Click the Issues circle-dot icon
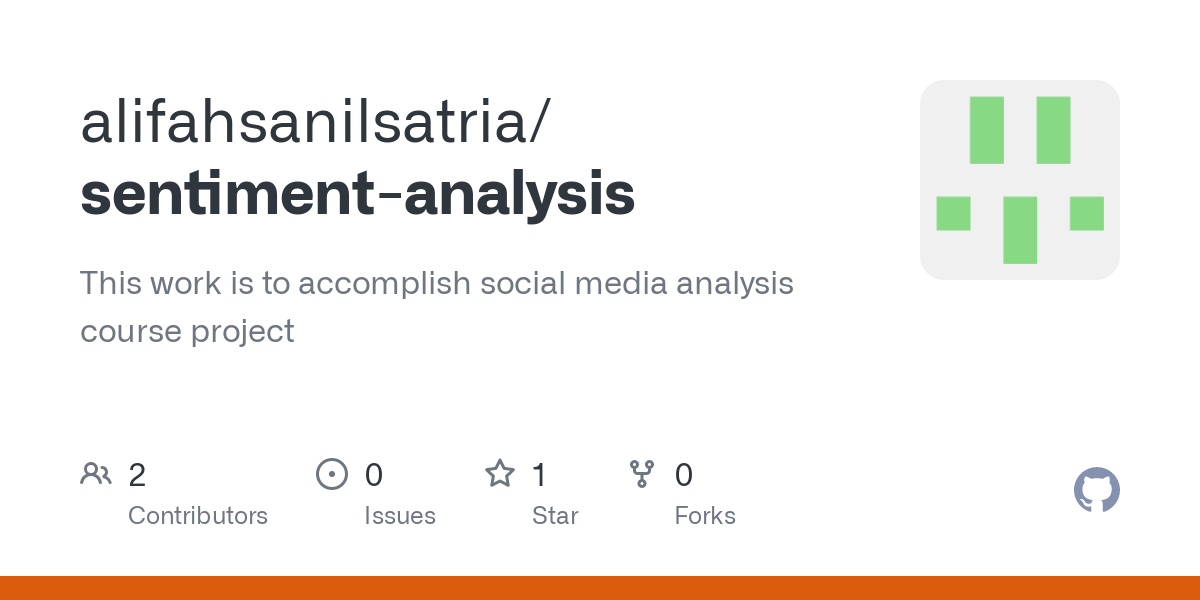 pyautogui.click(x=332, y=473)
